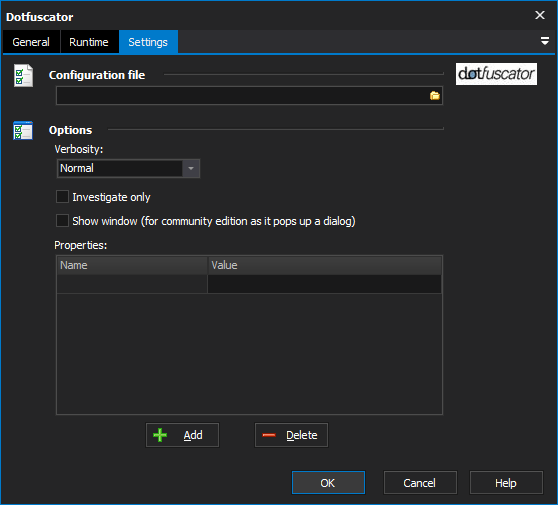Switch to the Runtime tab

[x=89, y=42]
